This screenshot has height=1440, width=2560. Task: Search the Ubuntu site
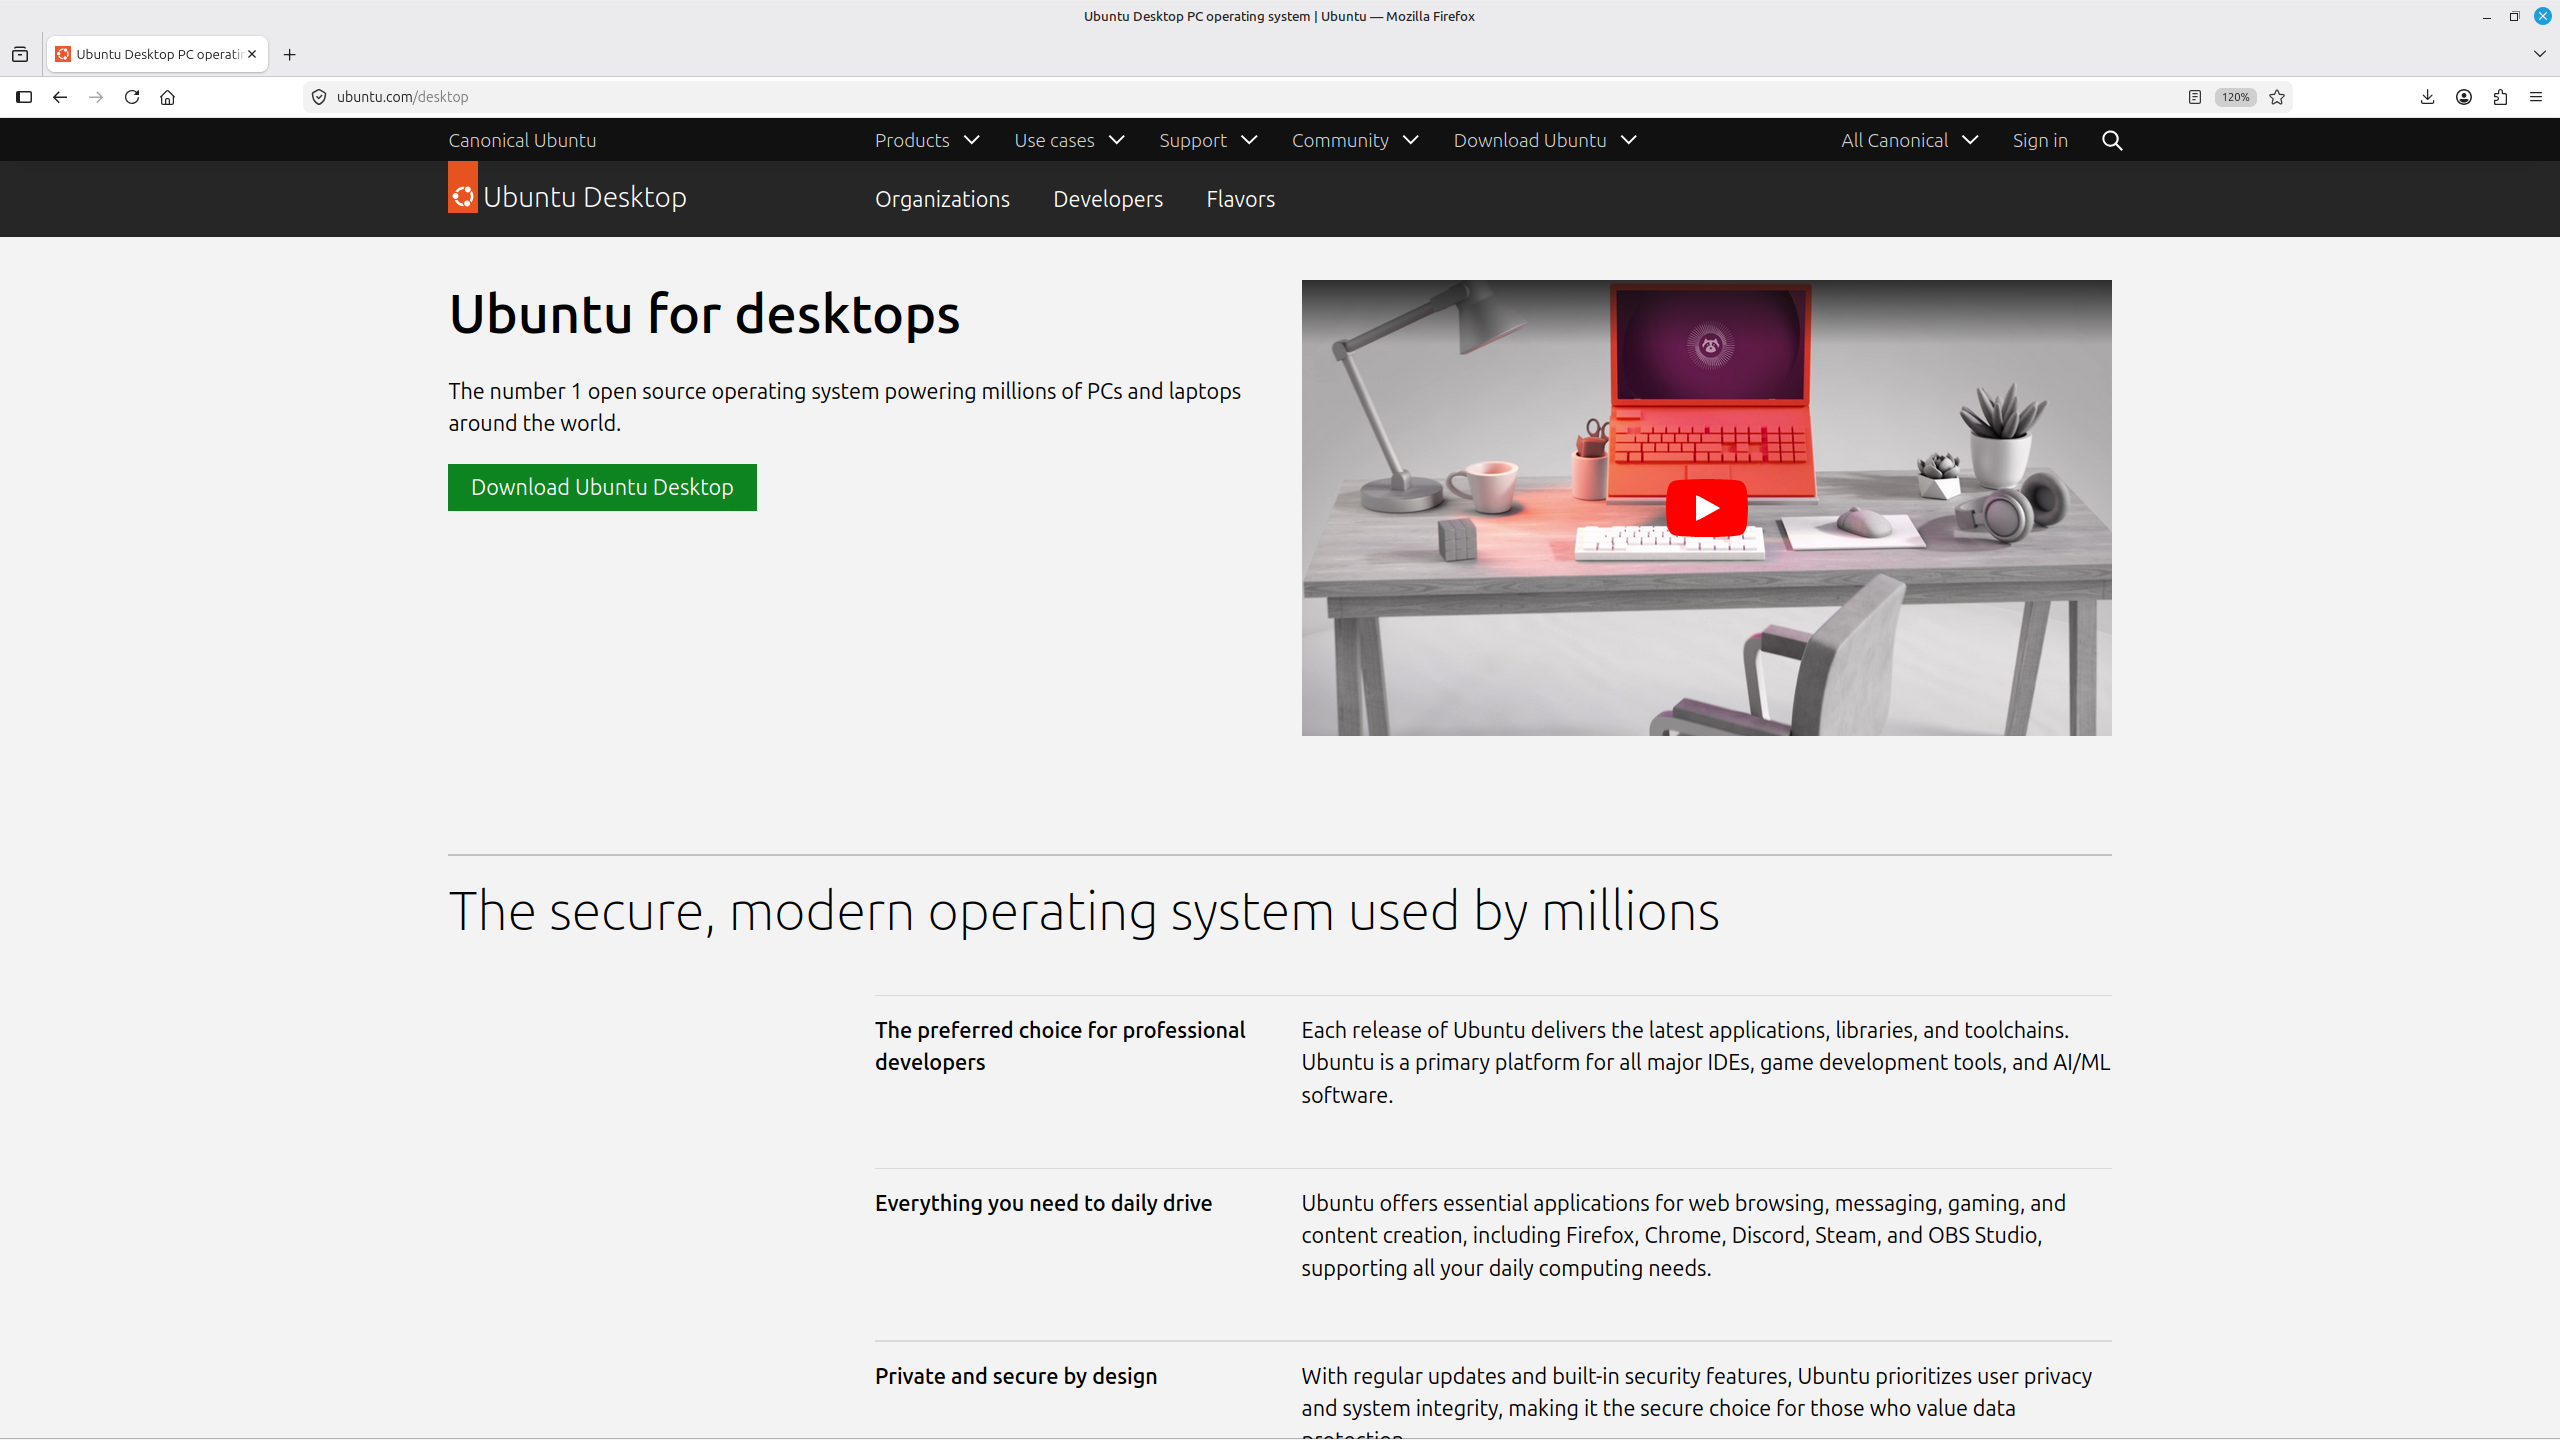(2112, 141)
